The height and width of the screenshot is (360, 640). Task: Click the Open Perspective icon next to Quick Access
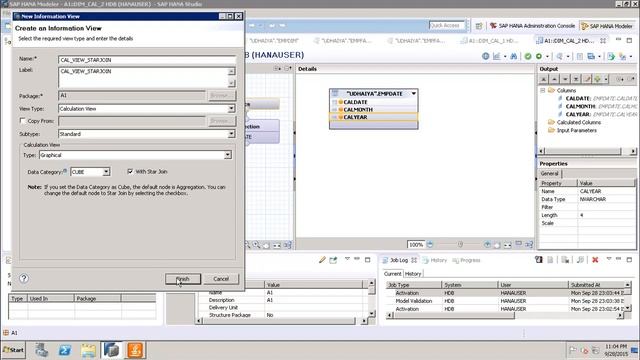(x=479, y=26)
